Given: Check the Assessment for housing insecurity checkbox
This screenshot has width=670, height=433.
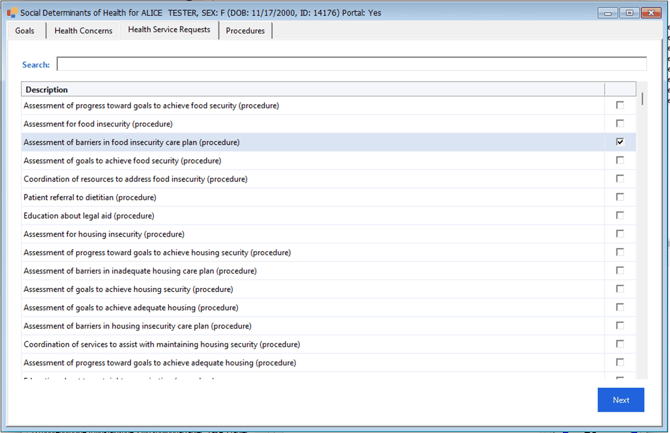Looking at the screenshot, I should tap(620, 234).
